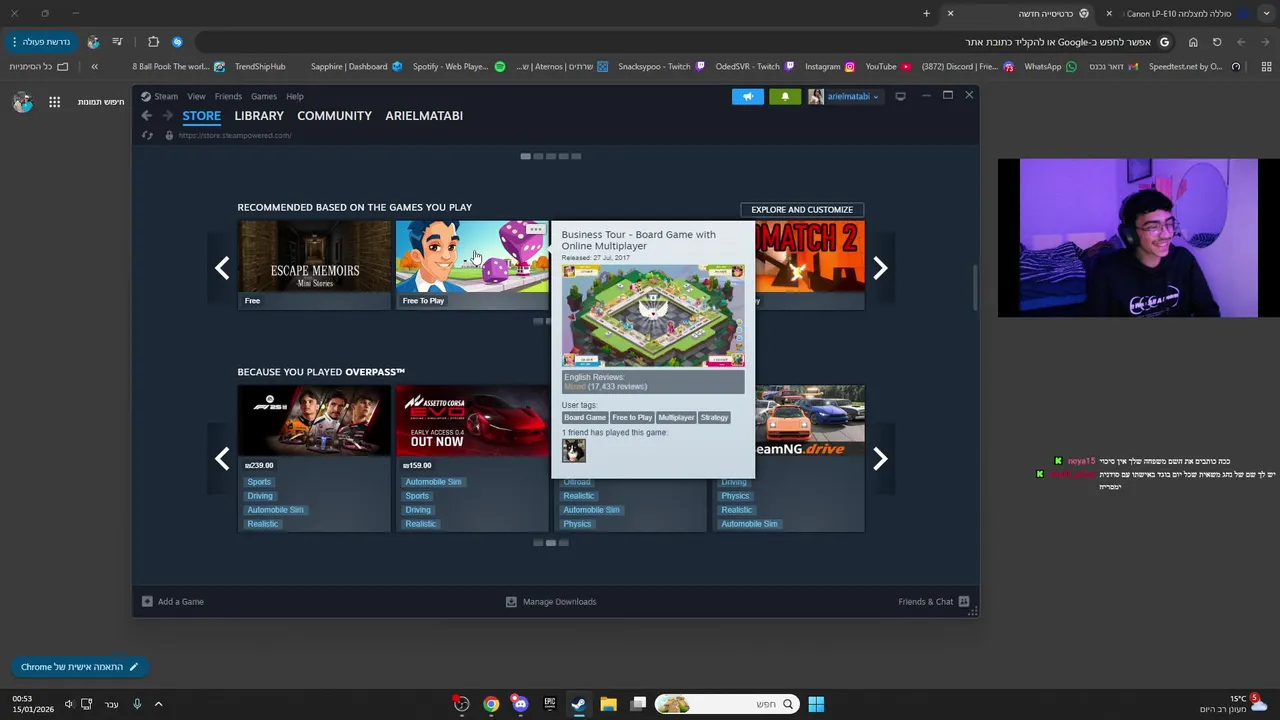Go back with Steam navigation back arrow
The height and width of the screenshot is (720, 1280).
coord(146,115)
